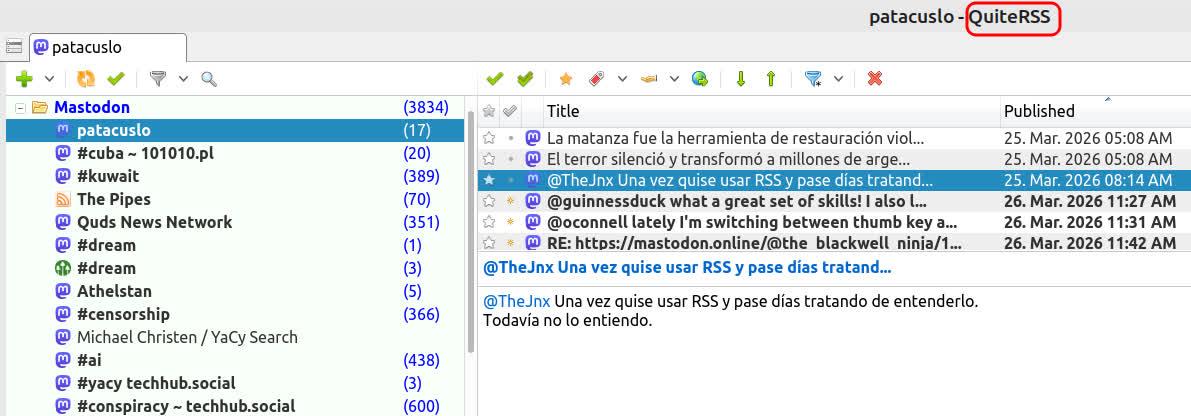This screenshot has height=416, width=1191.
Task: Star the 'La matanza fue la herramienta' item
Action: 489,138
